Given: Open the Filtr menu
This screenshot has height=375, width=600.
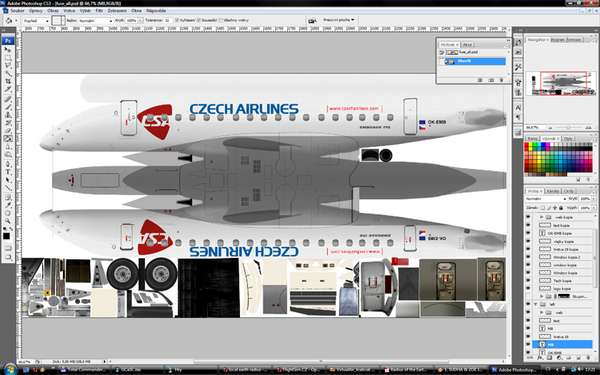Looking at the screenshot, I should (x=99, y=11).
